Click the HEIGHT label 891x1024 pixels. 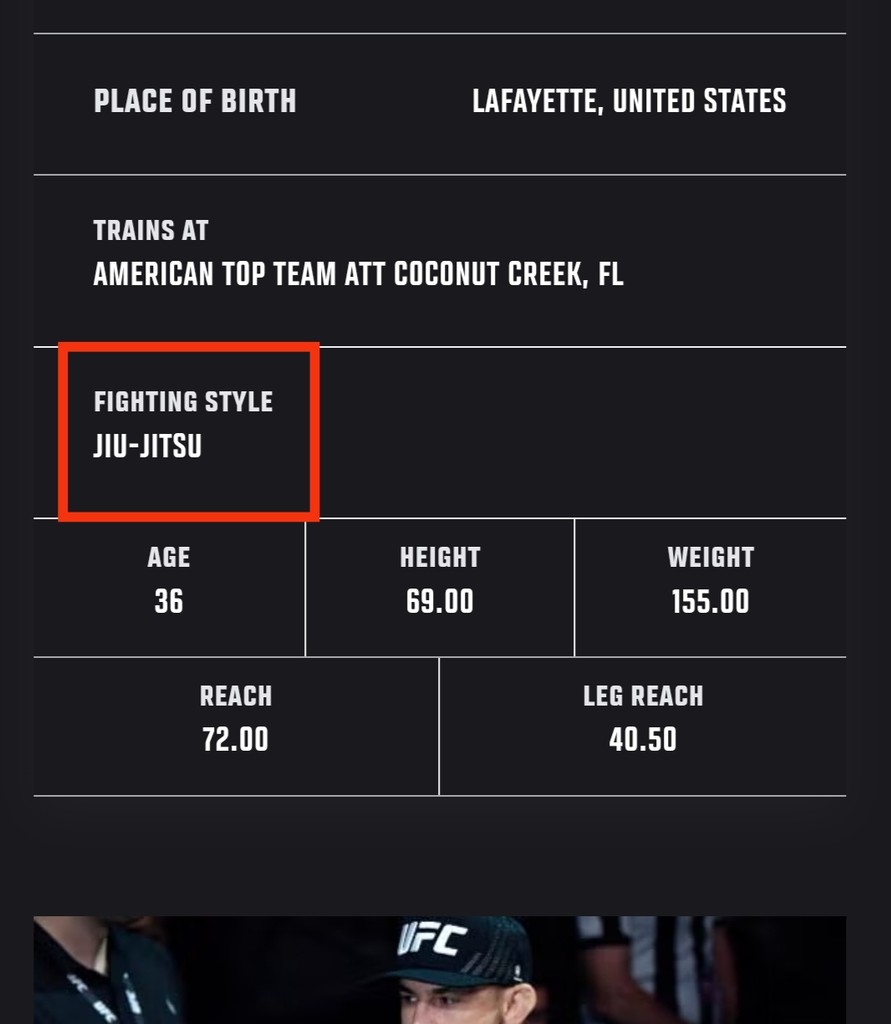pos(440,557)
